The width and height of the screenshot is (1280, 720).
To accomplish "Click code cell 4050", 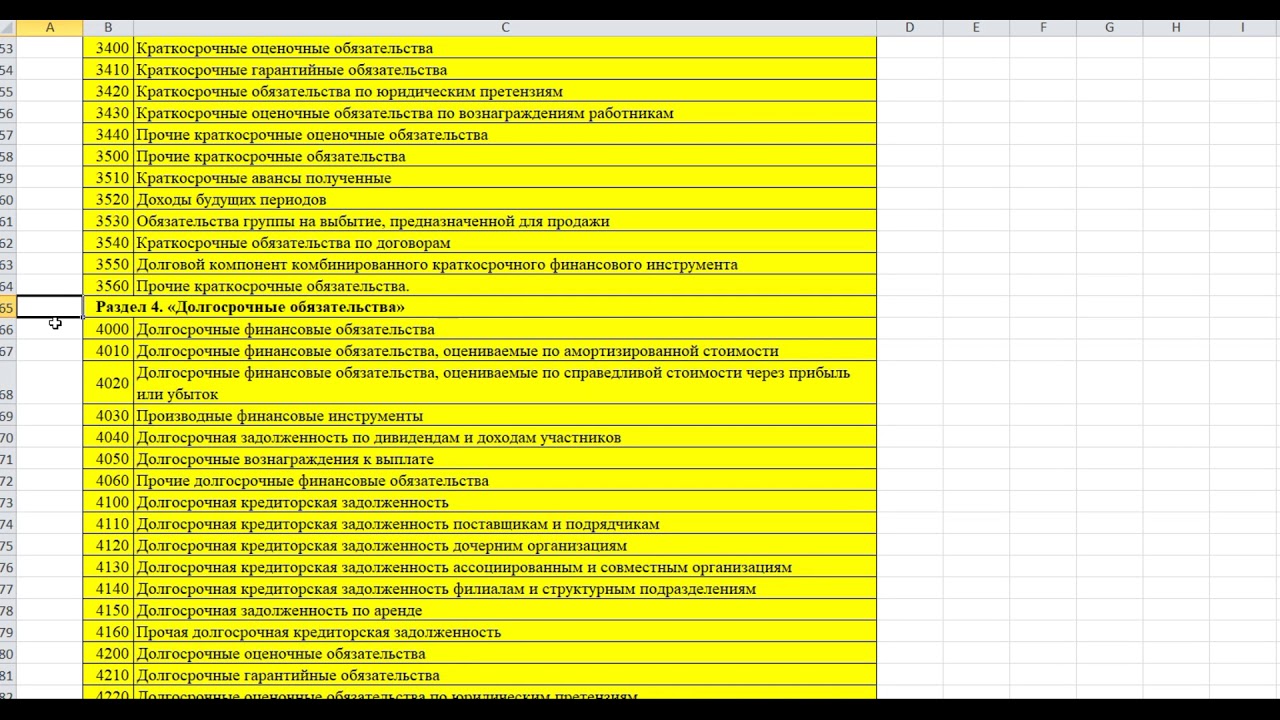I will (108, 459).
